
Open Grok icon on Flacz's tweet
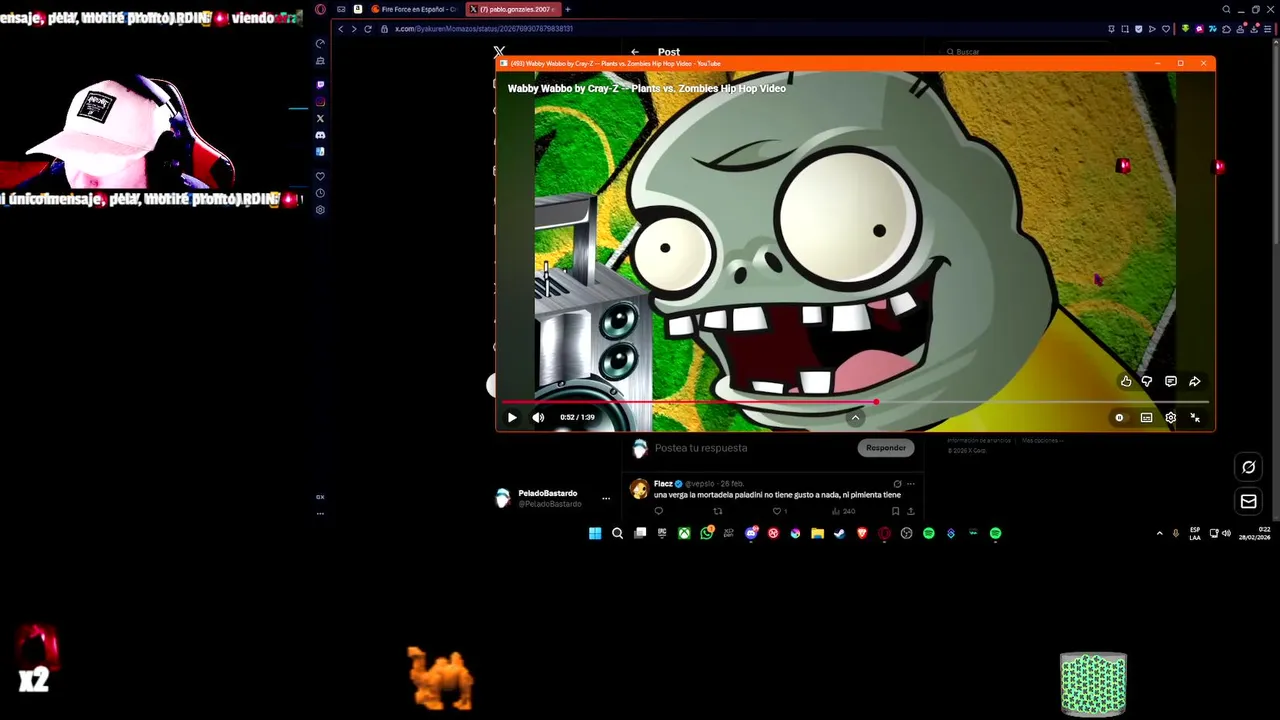pyautogui.click(x=897, y=484)
